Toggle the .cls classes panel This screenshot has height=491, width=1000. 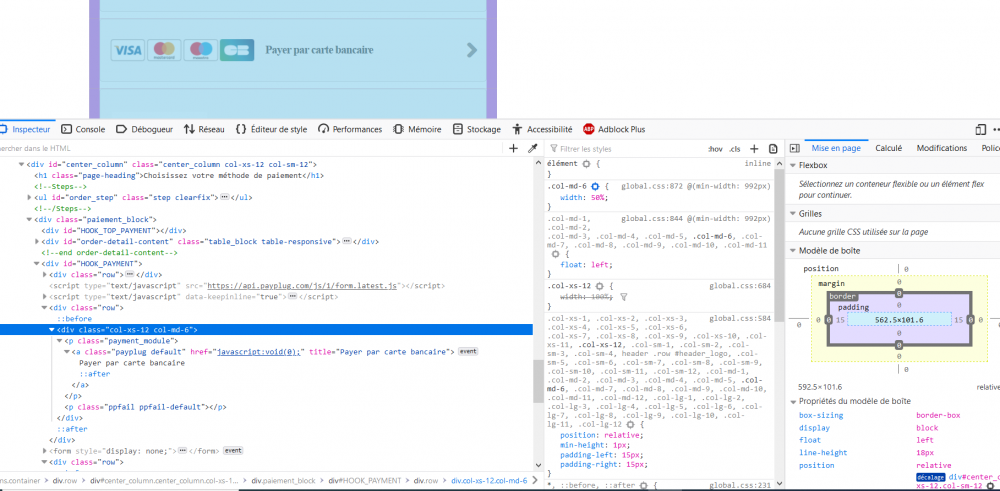coord(735,149)
